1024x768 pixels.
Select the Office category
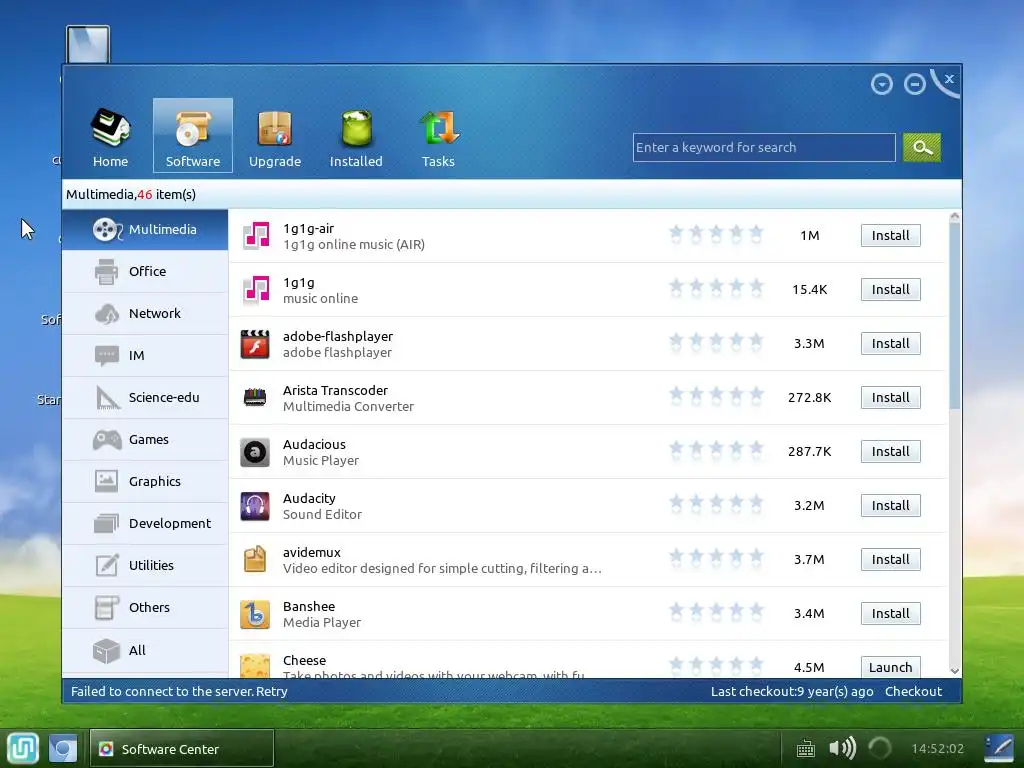145,271
